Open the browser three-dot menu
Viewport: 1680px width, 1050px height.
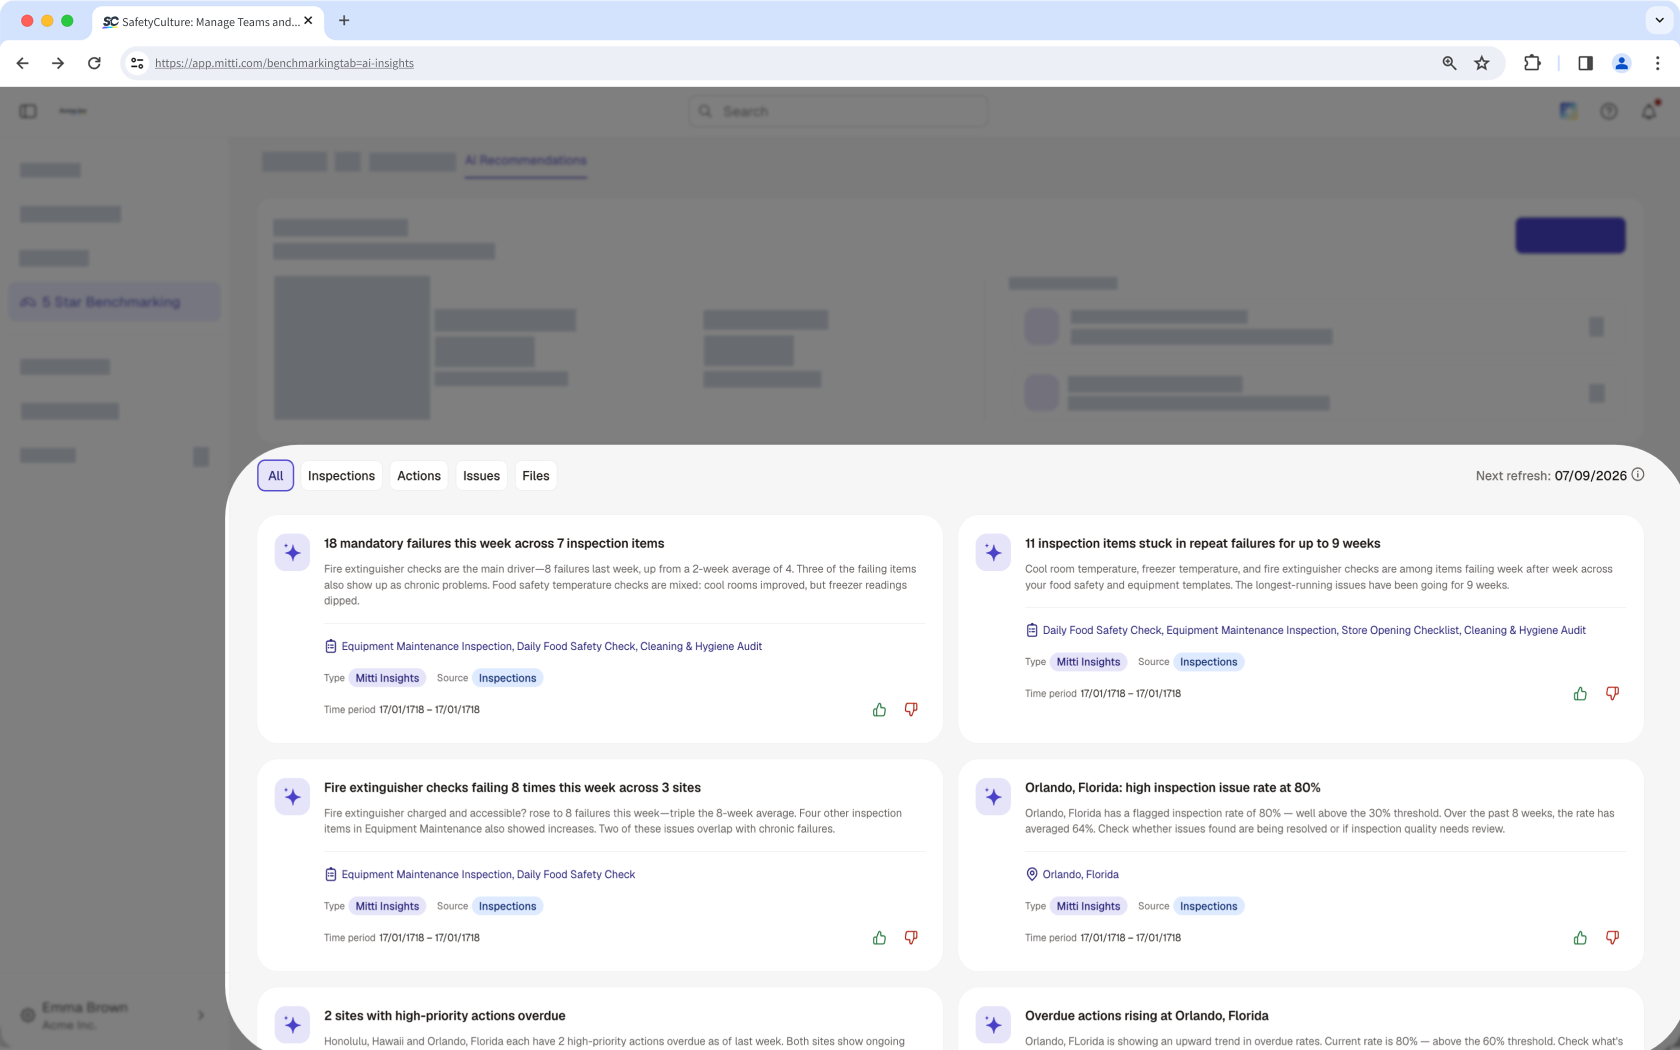[1657, 63]
